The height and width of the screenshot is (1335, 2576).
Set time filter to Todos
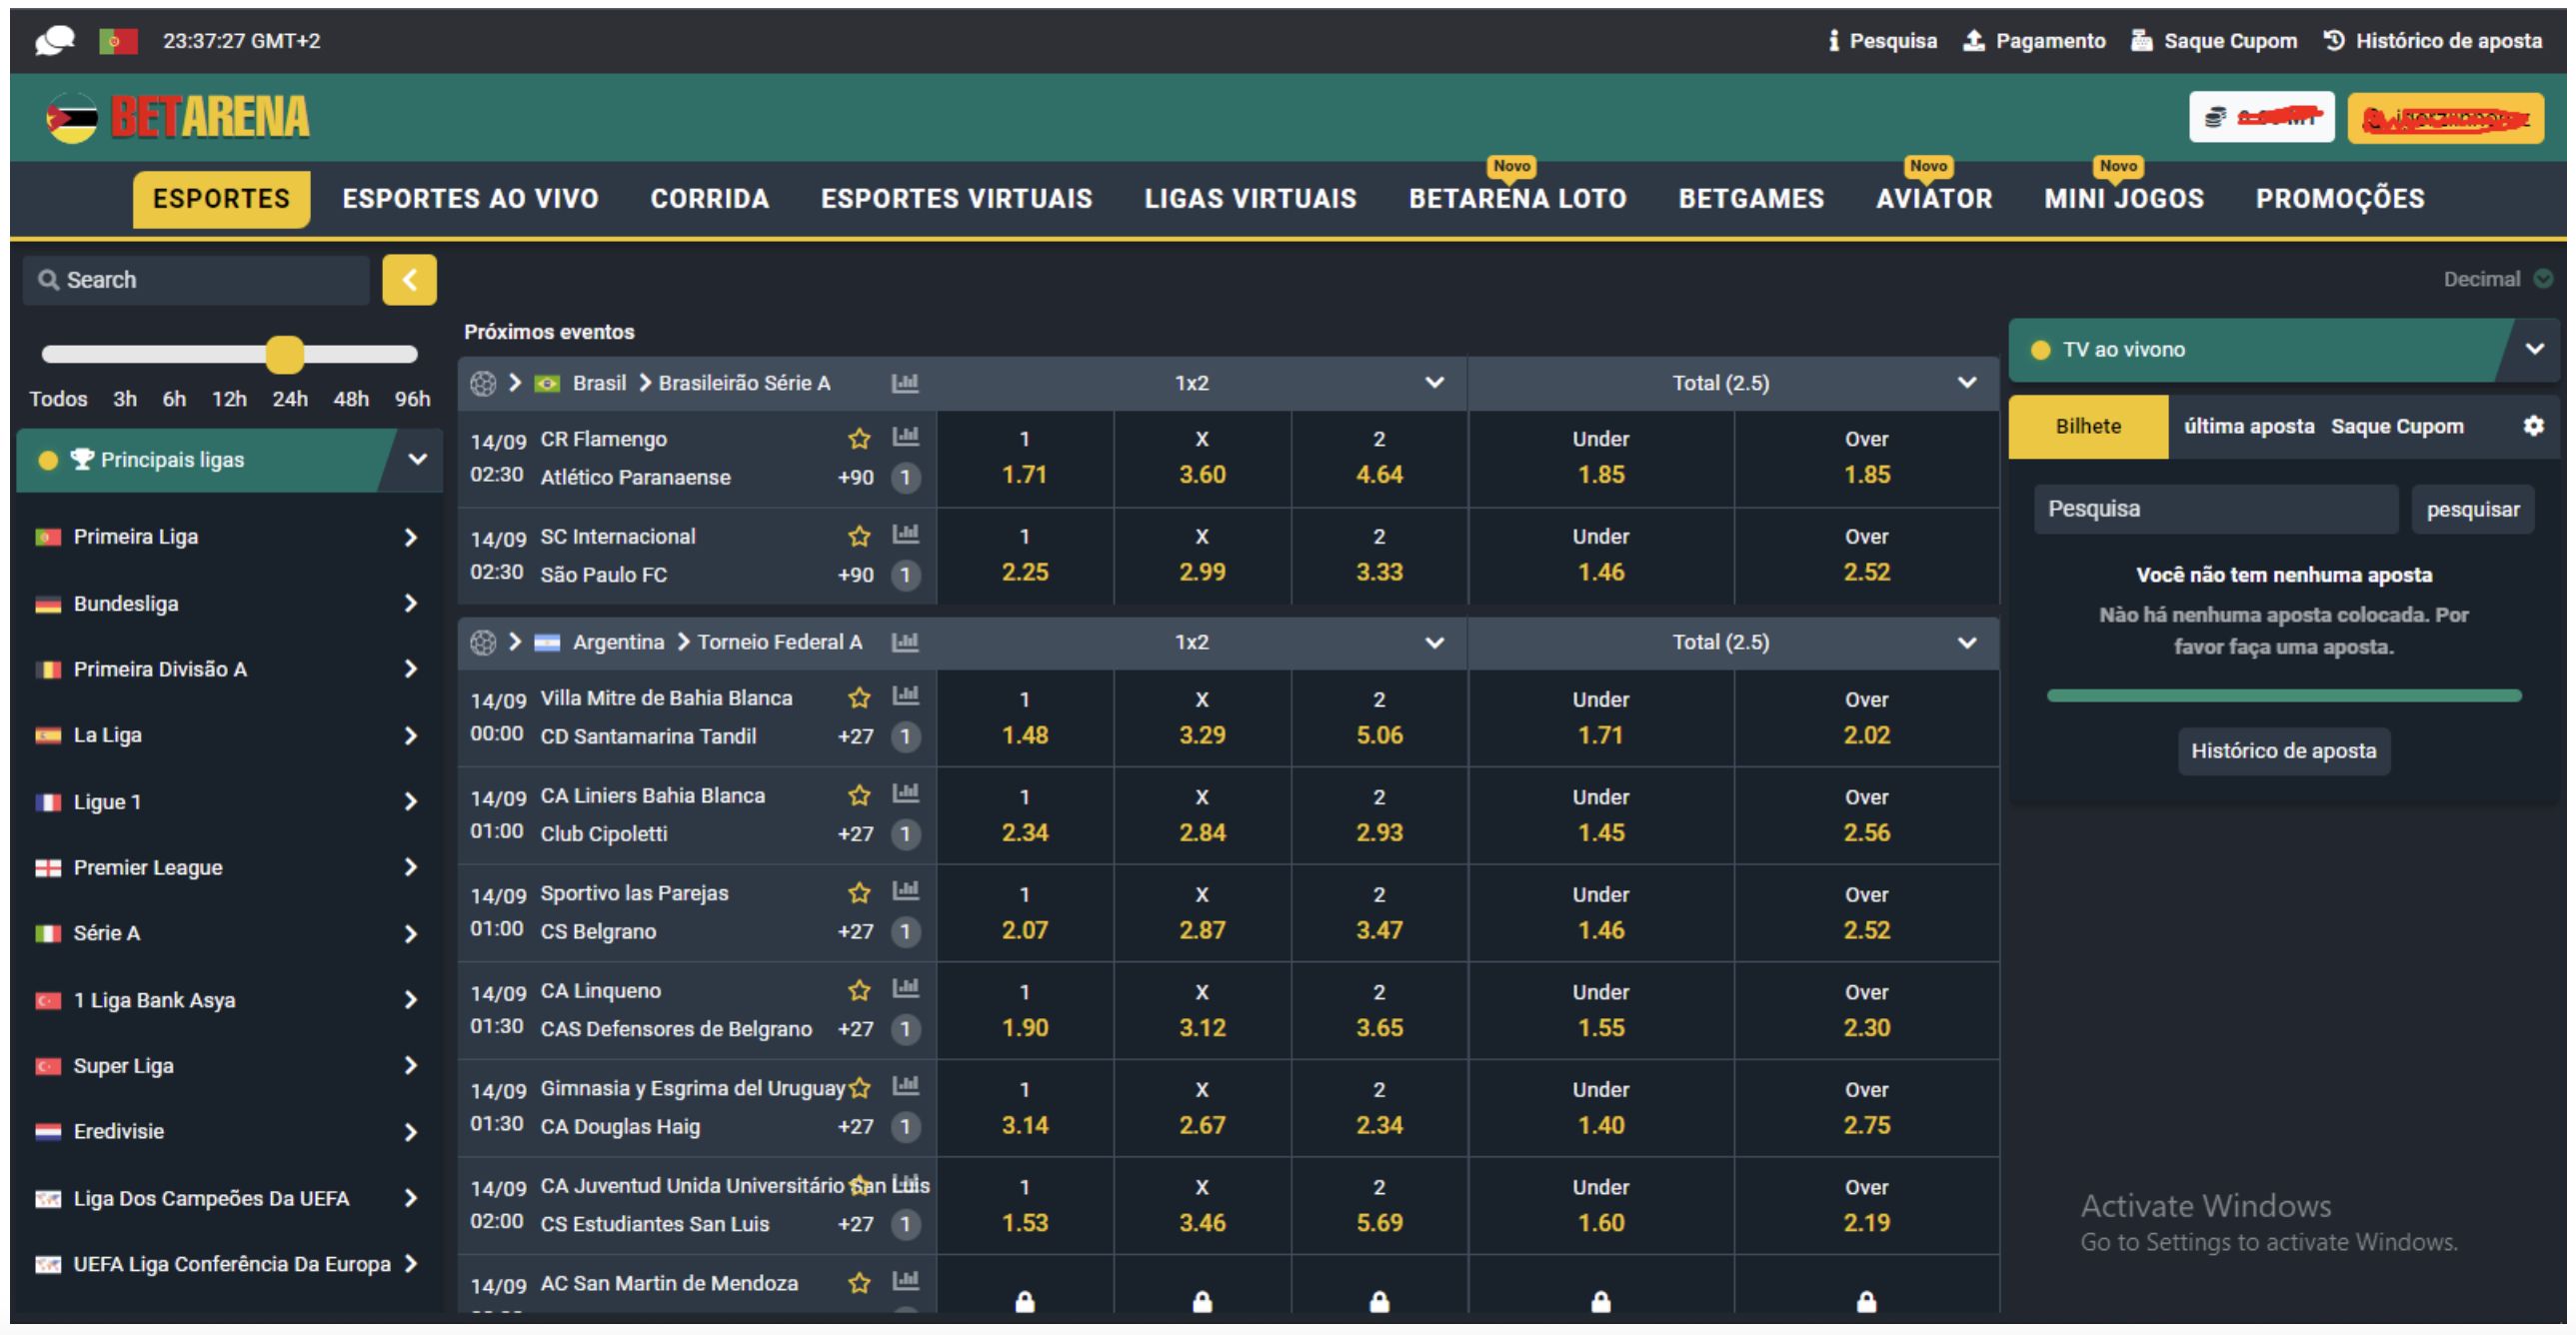pyautogui.click(x=58, y=399)
